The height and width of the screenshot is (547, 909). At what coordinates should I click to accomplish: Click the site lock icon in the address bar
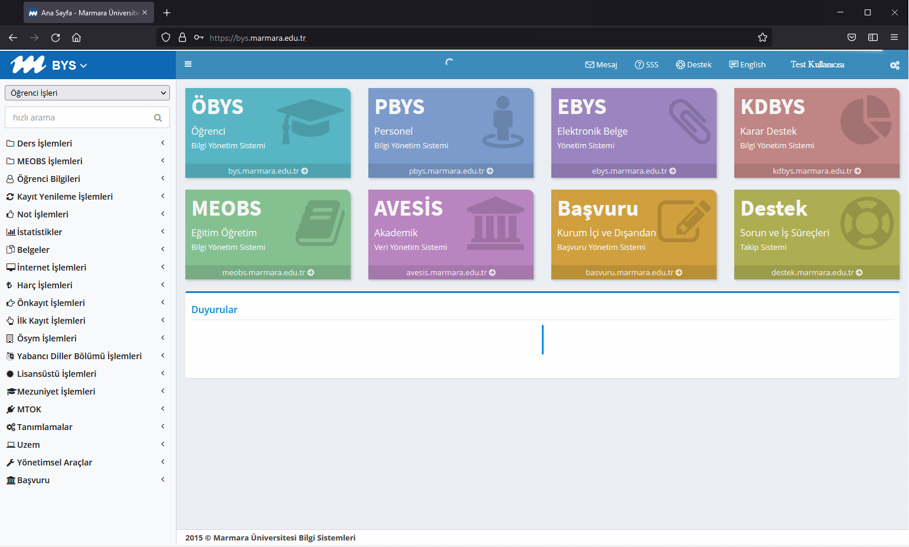click(182, 37)
